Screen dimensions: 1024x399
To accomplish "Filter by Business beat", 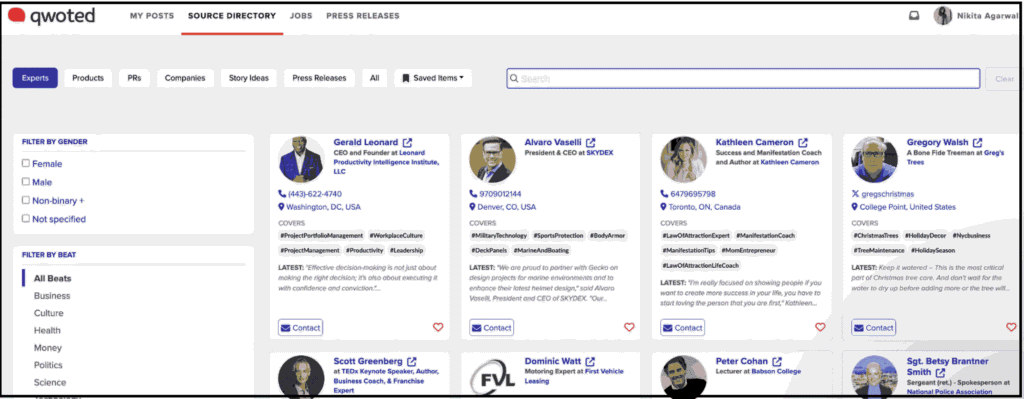I will point(52,296).
